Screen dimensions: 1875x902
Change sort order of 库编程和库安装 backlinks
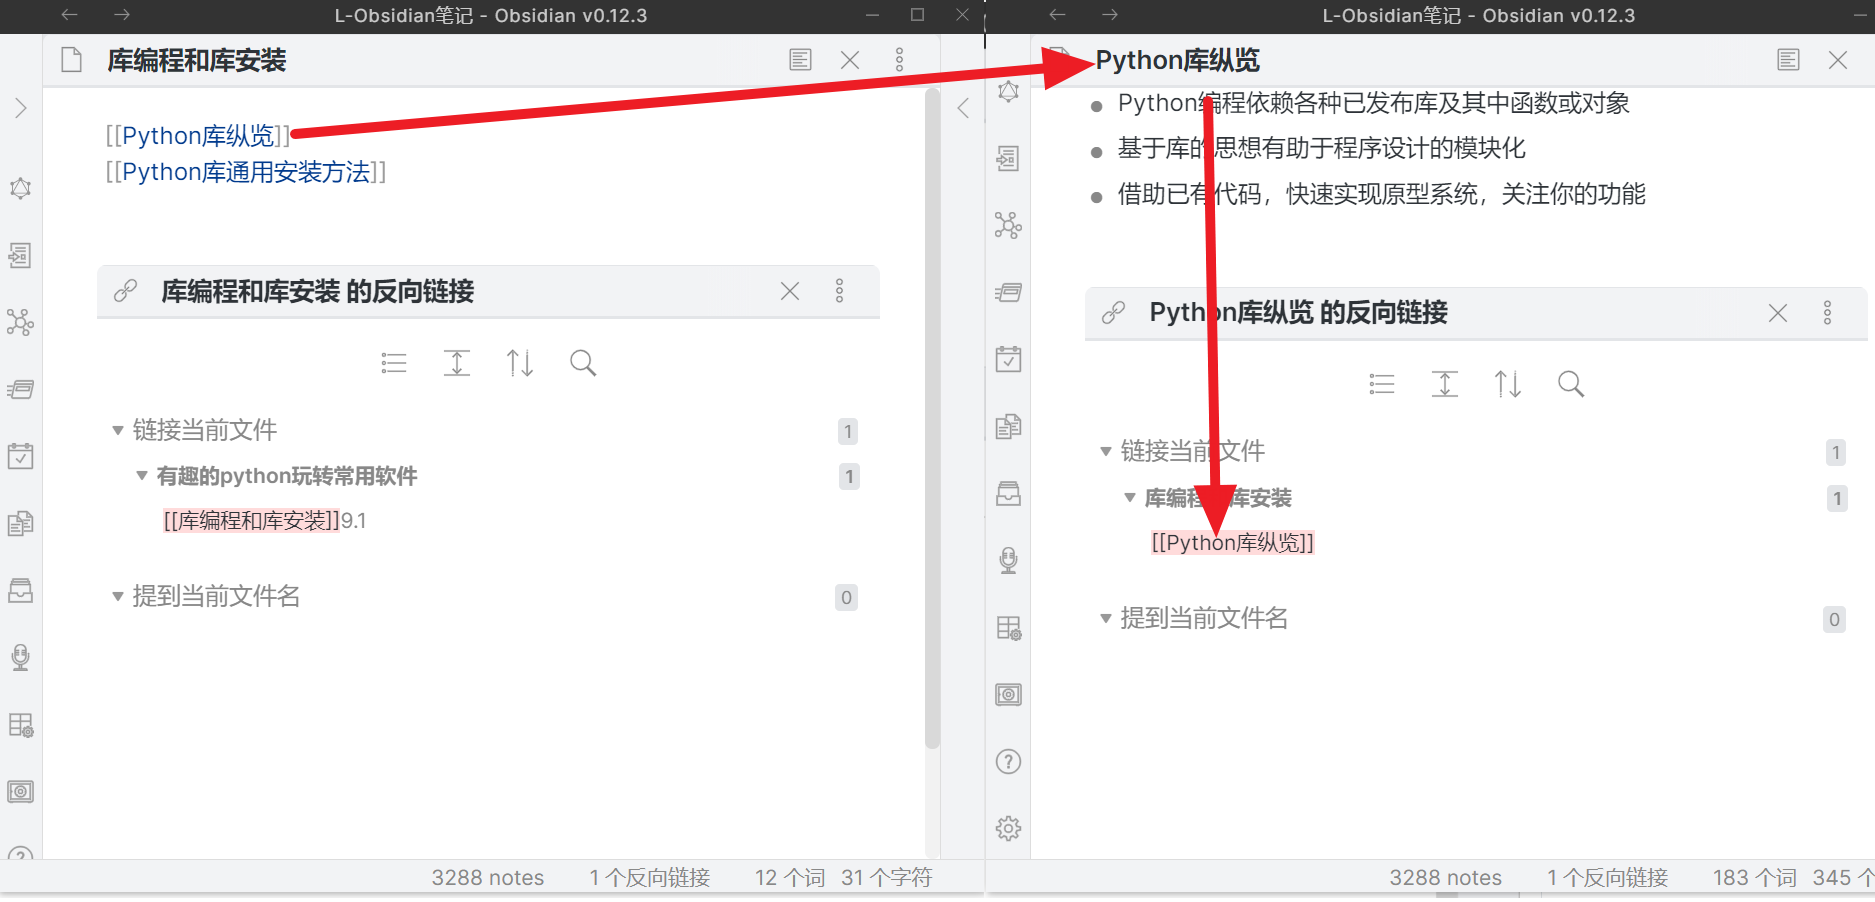519,363
